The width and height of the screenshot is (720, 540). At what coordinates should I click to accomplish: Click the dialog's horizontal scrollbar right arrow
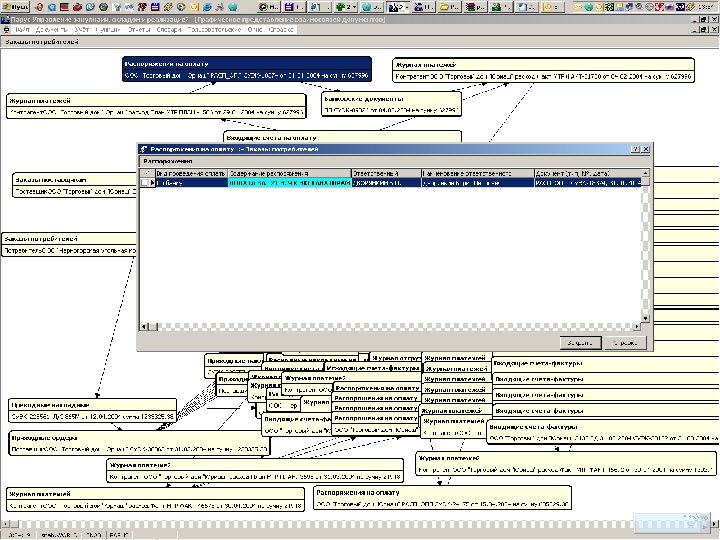[637, 326]
